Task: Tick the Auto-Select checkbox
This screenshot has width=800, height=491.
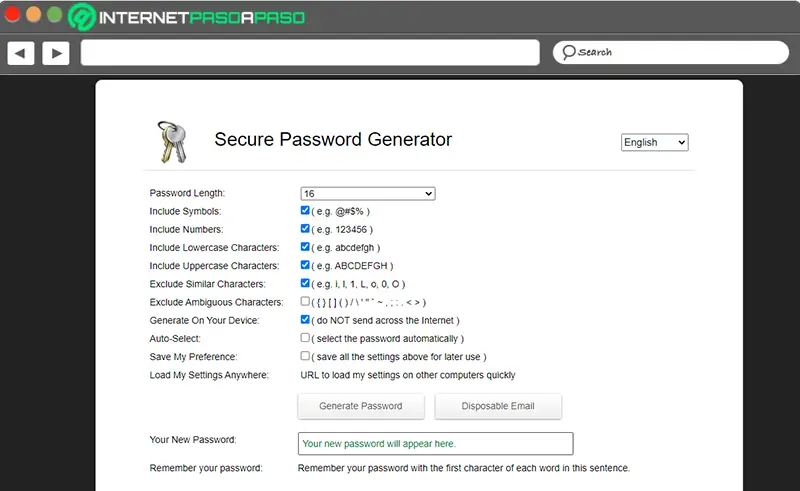Action: coord(305,338)
